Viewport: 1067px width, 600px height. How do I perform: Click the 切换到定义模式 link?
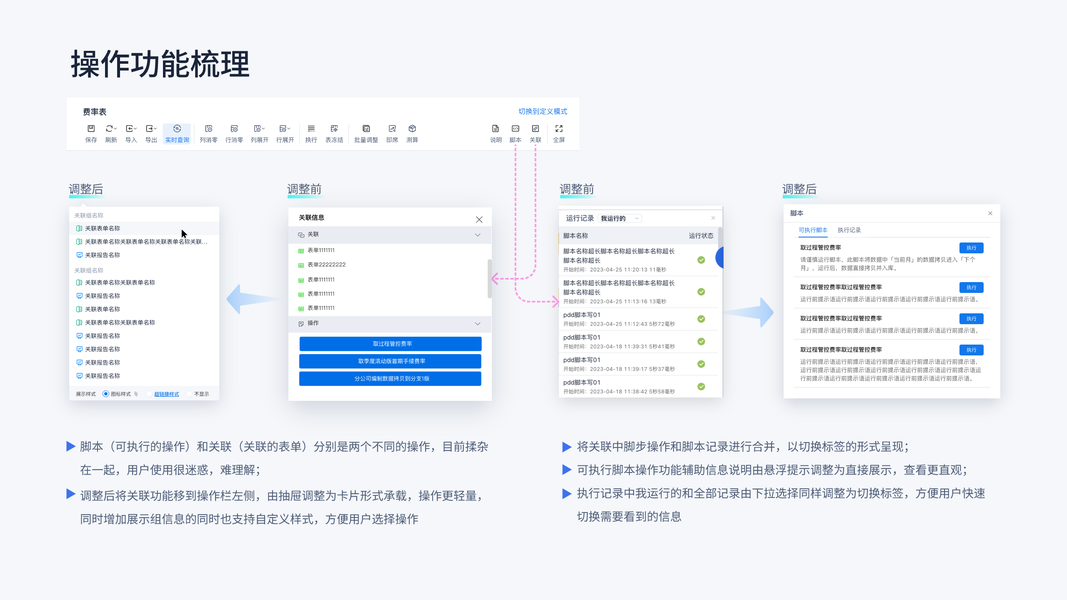[542, 112]
